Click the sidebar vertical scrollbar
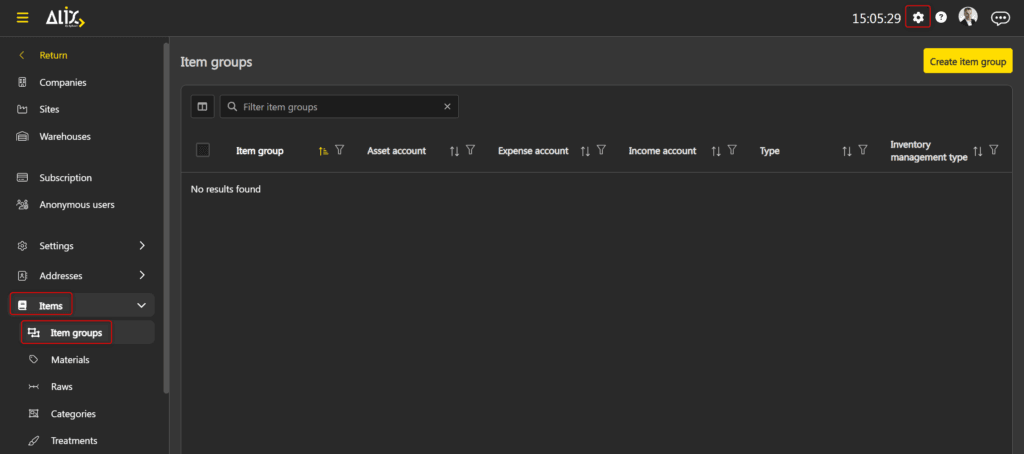 pyautogui.click(x=165, y=200)
